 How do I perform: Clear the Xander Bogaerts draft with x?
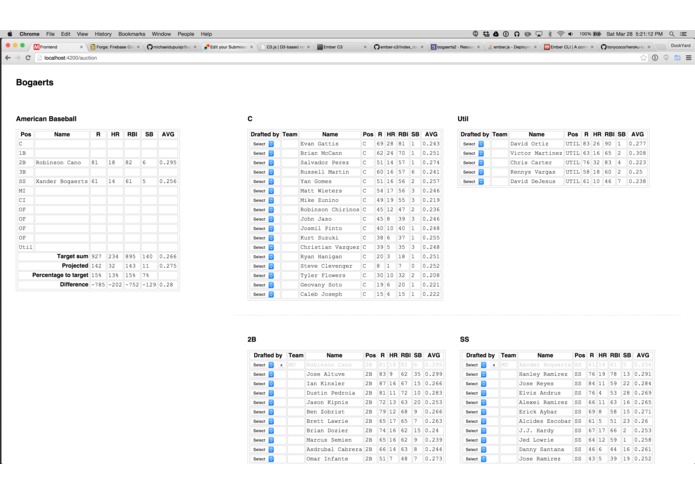(x=494, y=365)
